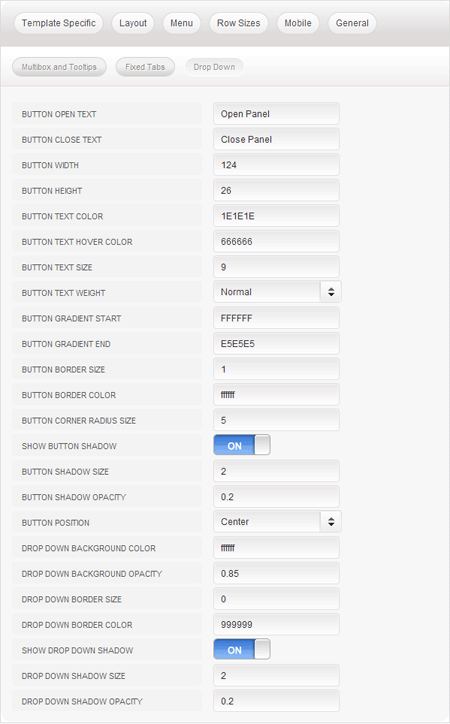This screenshot has width=450, height=724.
Task: Select the Button Width input field
Action: click(x=276, y=165)
